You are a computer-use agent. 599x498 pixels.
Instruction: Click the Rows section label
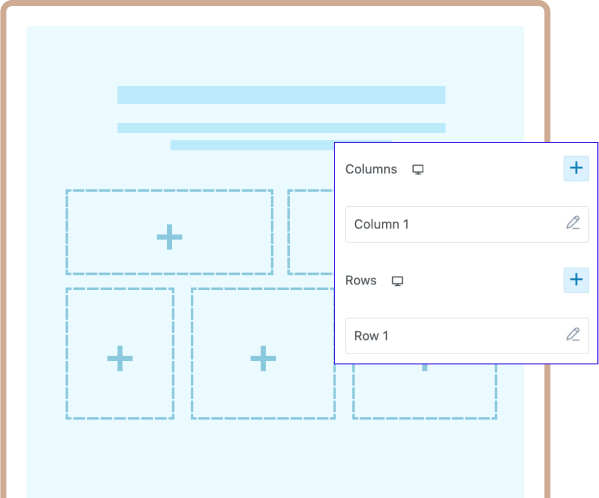pyautogui.click(x=361, y=280)
